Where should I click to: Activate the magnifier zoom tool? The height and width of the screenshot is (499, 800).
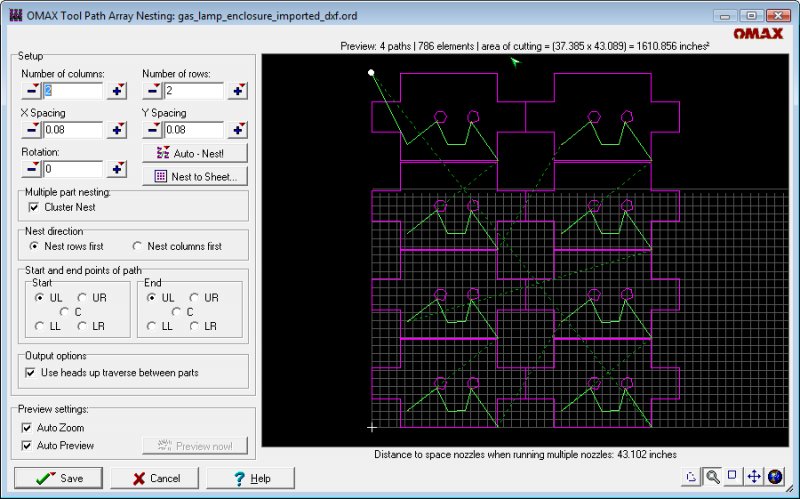712,477
